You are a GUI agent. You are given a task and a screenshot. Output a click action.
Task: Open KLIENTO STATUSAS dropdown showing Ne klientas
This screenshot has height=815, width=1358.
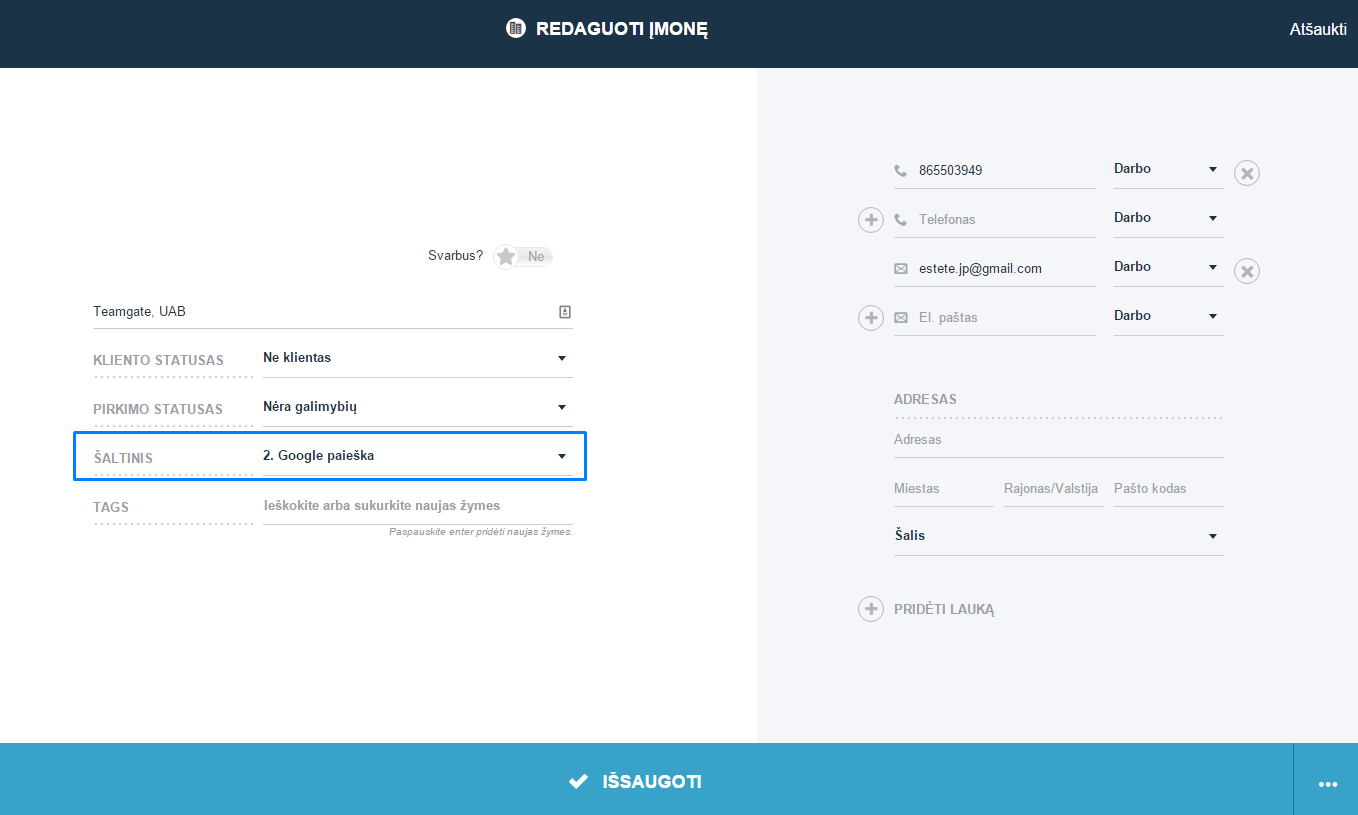(418, 358)
